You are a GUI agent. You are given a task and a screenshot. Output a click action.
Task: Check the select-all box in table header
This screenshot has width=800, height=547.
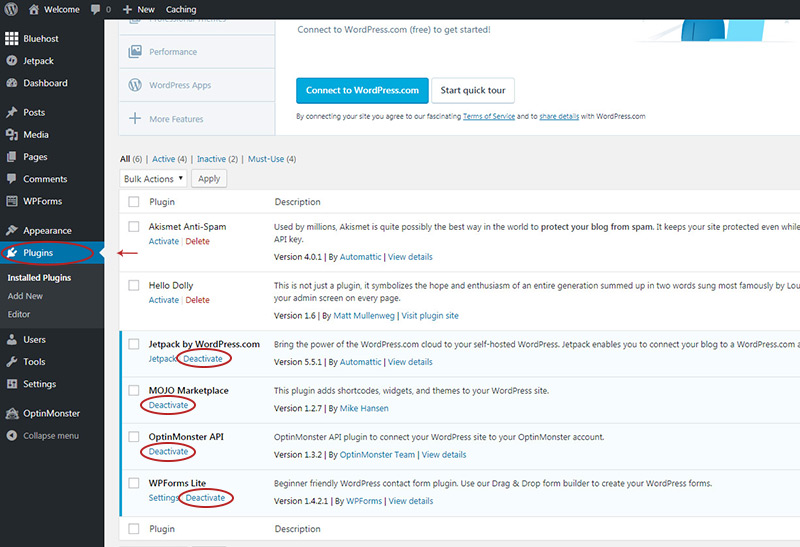[134, 202]
